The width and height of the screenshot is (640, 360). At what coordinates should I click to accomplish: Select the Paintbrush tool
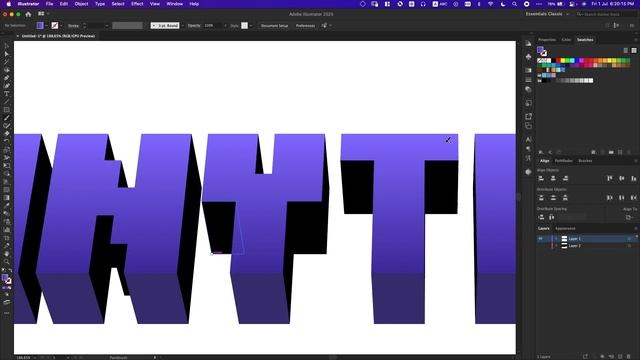pyautogui.click(x=7, y=118)
